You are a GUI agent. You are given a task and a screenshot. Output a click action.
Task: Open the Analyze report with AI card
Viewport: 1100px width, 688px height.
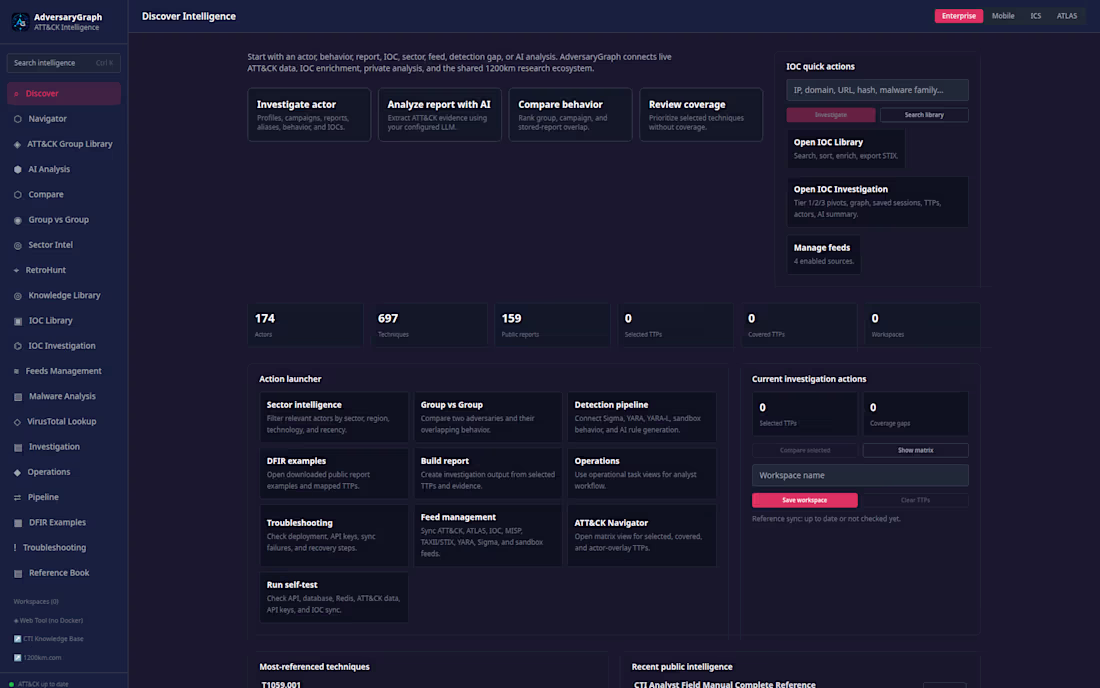coord(440,115)
